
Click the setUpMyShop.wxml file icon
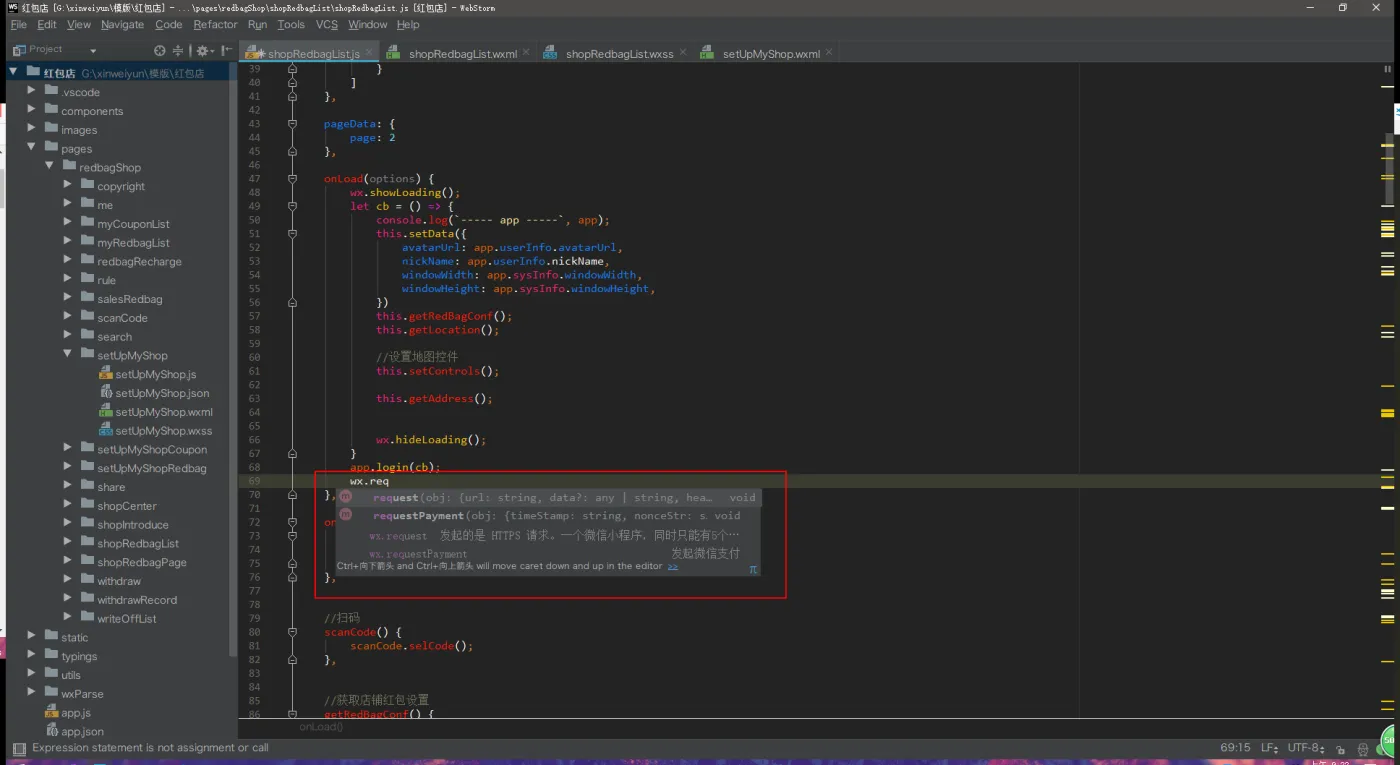click(x=106, y=412)
